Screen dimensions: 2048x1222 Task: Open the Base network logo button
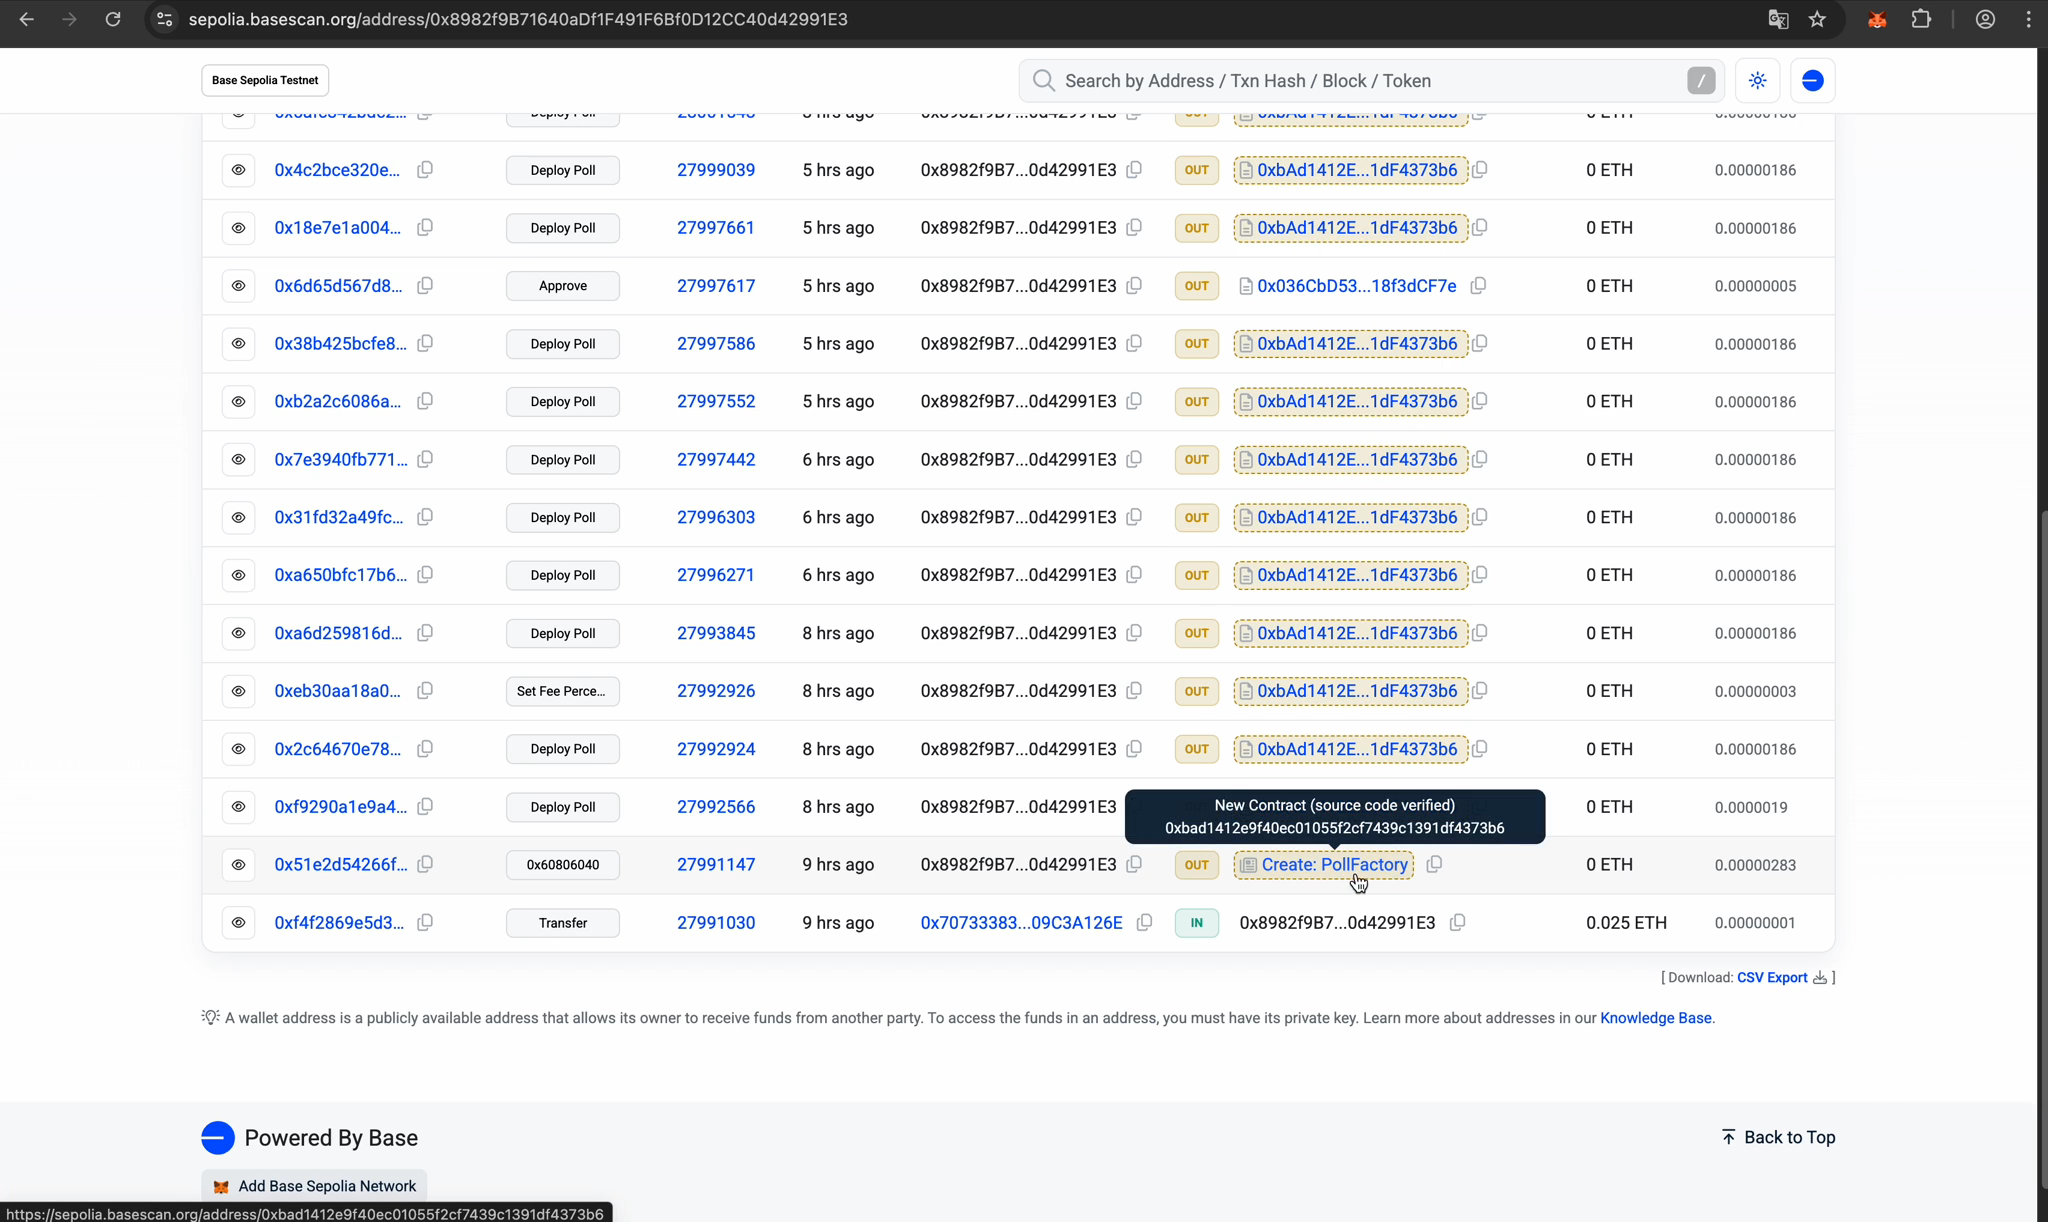point(1812,81)
